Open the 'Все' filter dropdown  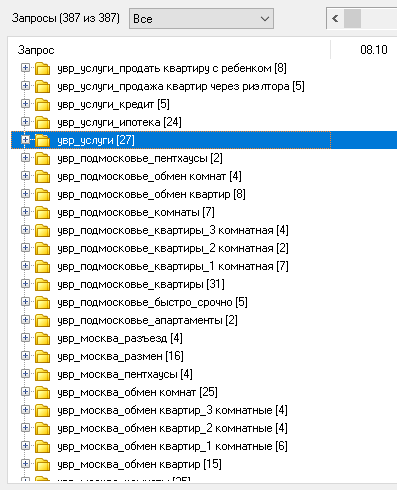[201, 19]
